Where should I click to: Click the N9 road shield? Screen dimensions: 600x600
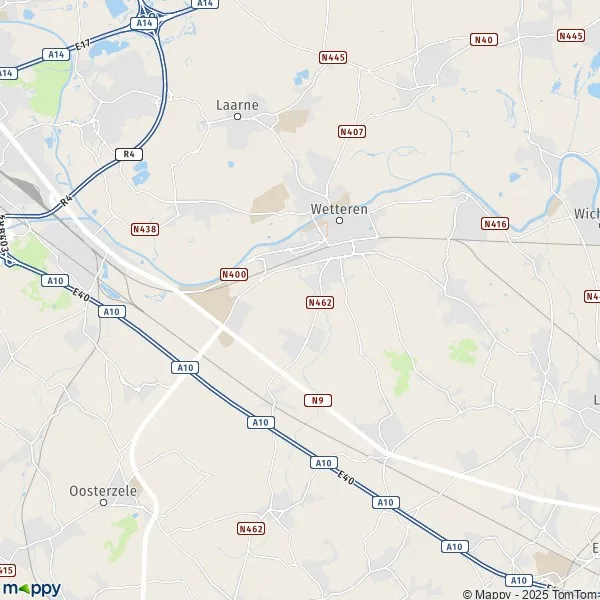pos(318,400)
